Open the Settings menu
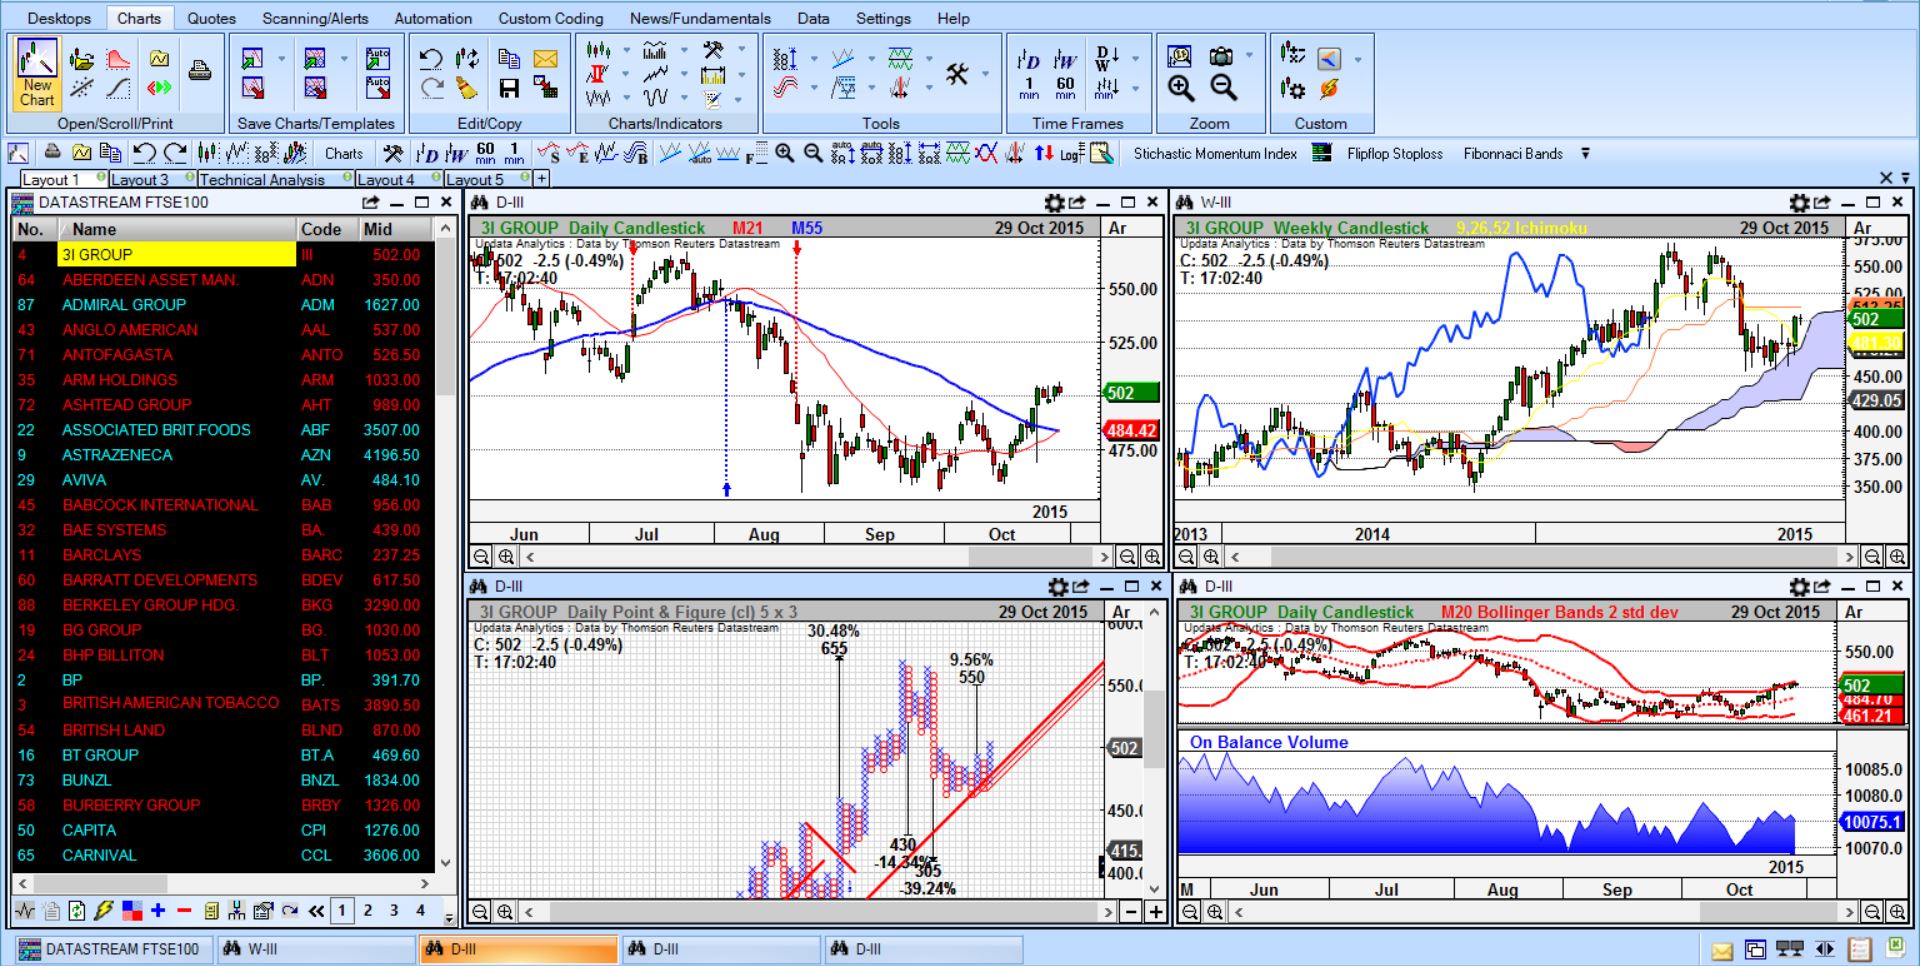 pyautogui.click(x=883, y=18)
